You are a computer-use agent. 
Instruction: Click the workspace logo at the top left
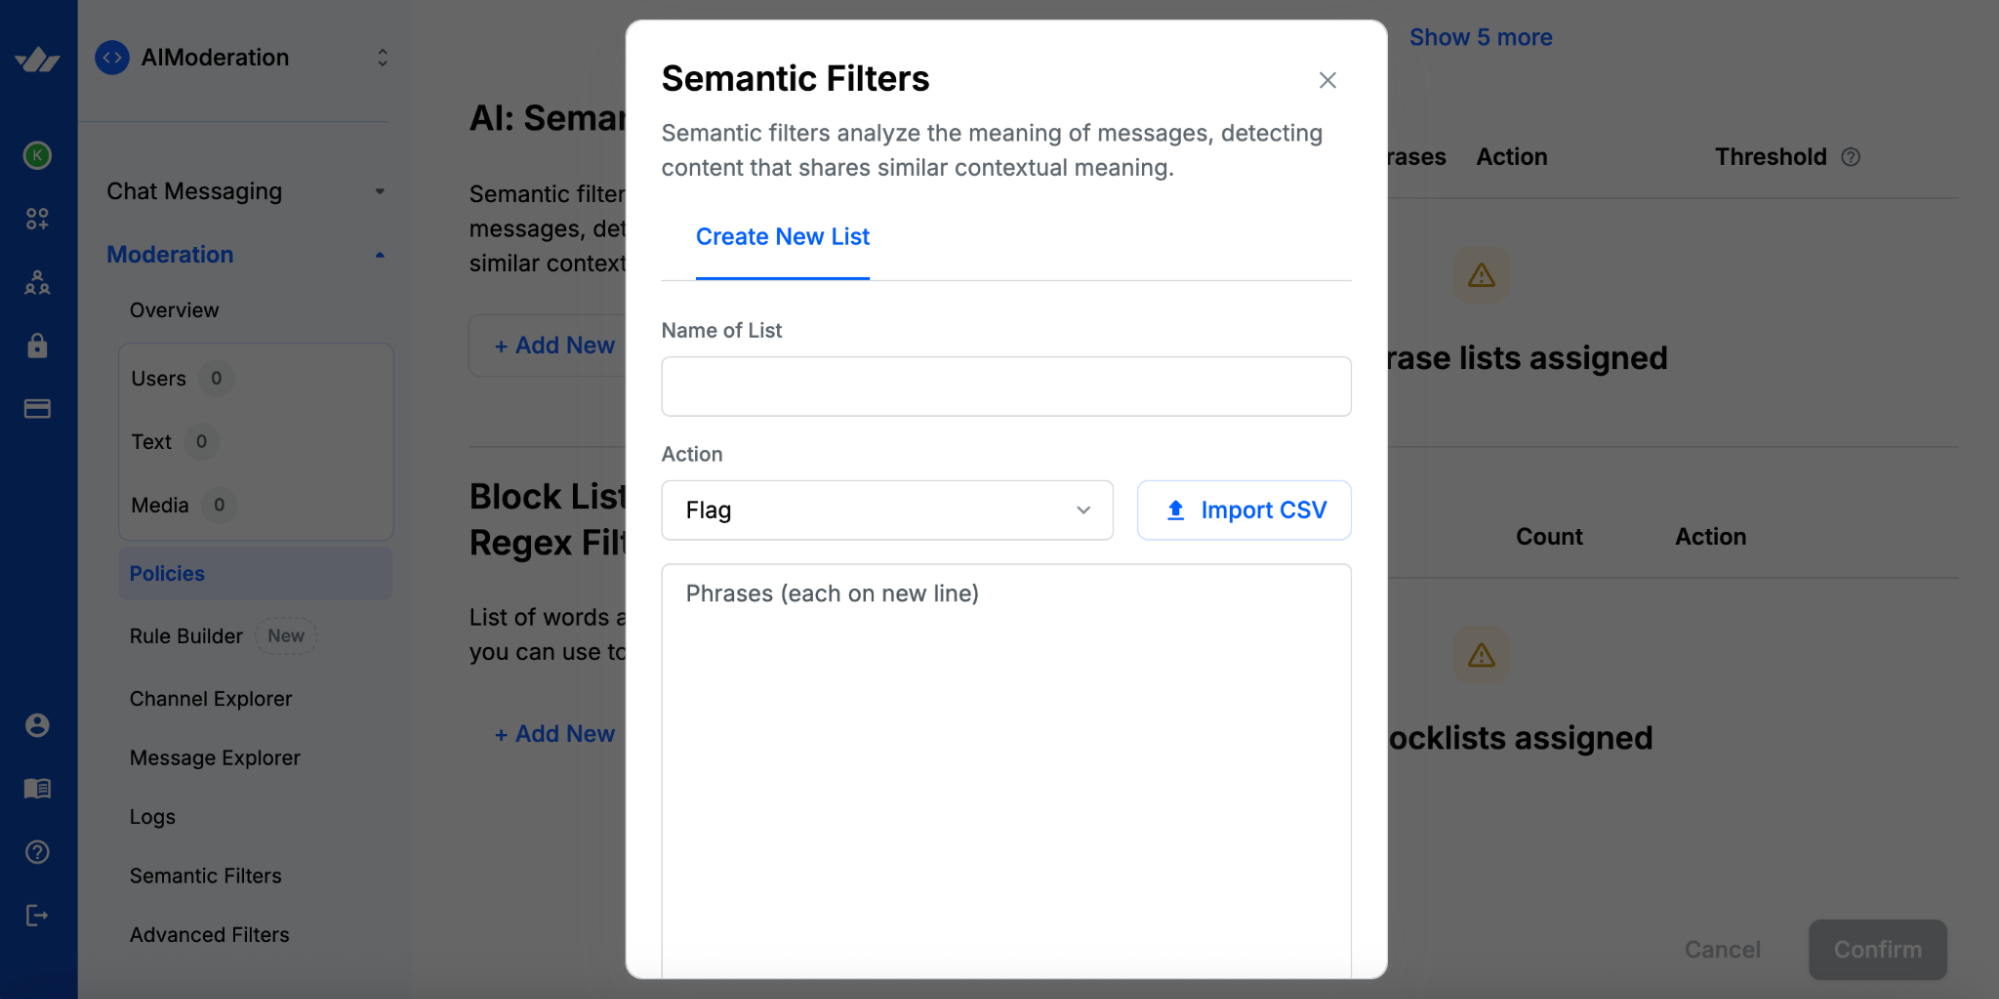[x=37, y=57]
